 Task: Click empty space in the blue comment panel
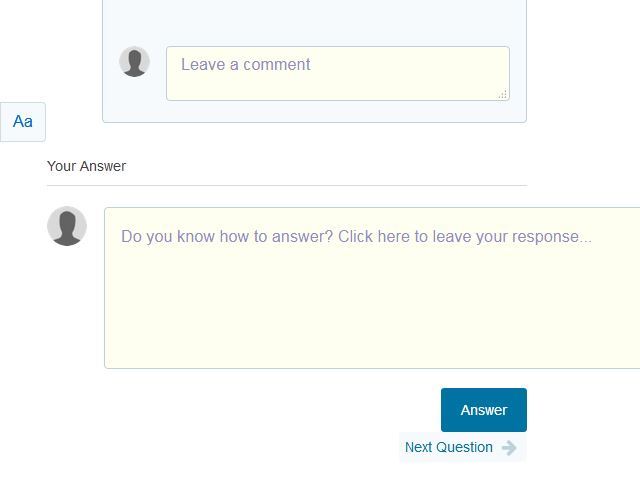[314, 22]
